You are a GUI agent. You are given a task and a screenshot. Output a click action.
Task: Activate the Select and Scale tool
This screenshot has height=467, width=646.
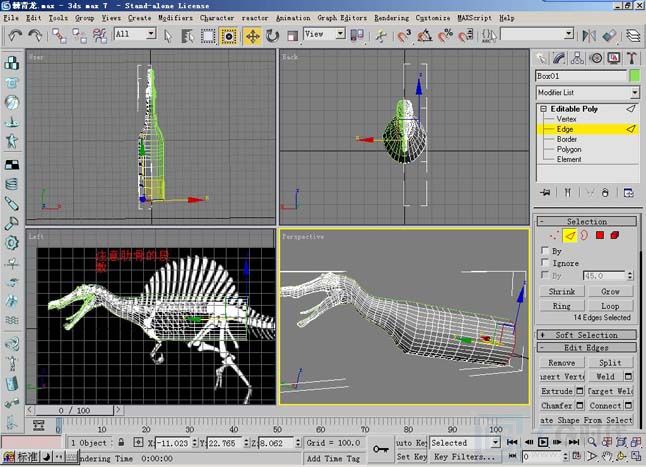click(293, 36)
